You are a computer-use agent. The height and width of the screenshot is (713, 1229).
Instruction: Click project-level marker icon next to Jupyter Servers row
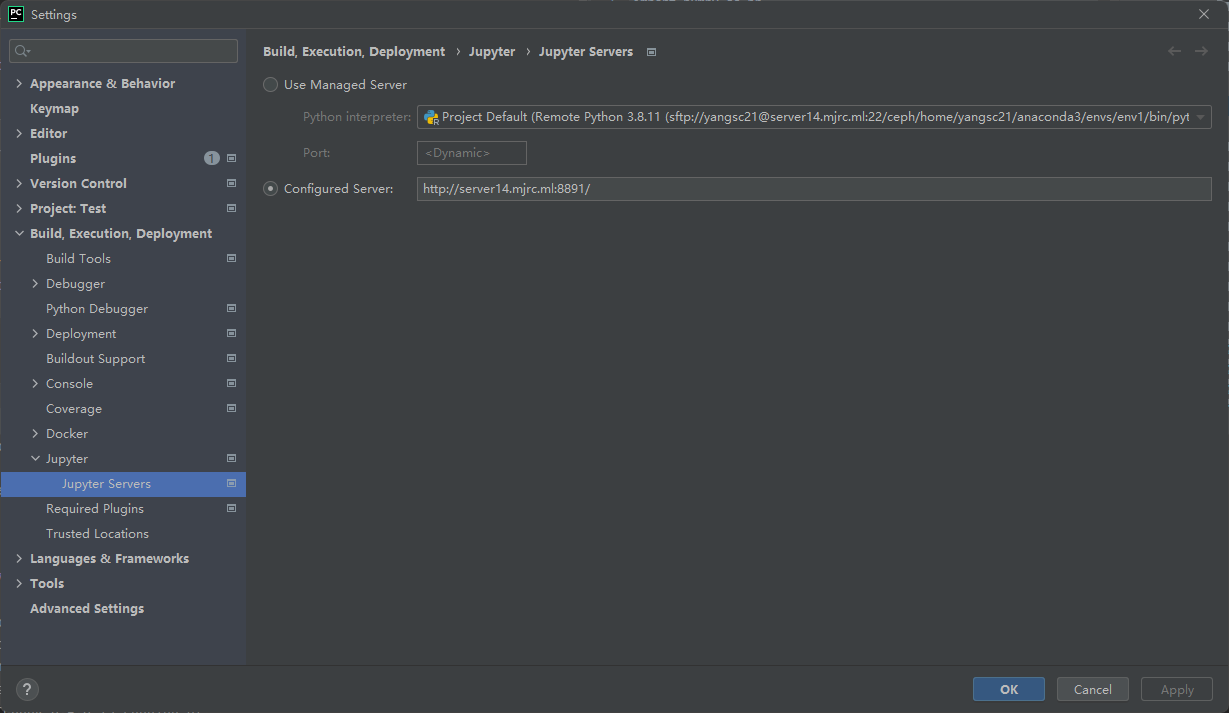(x=232, y=483)
